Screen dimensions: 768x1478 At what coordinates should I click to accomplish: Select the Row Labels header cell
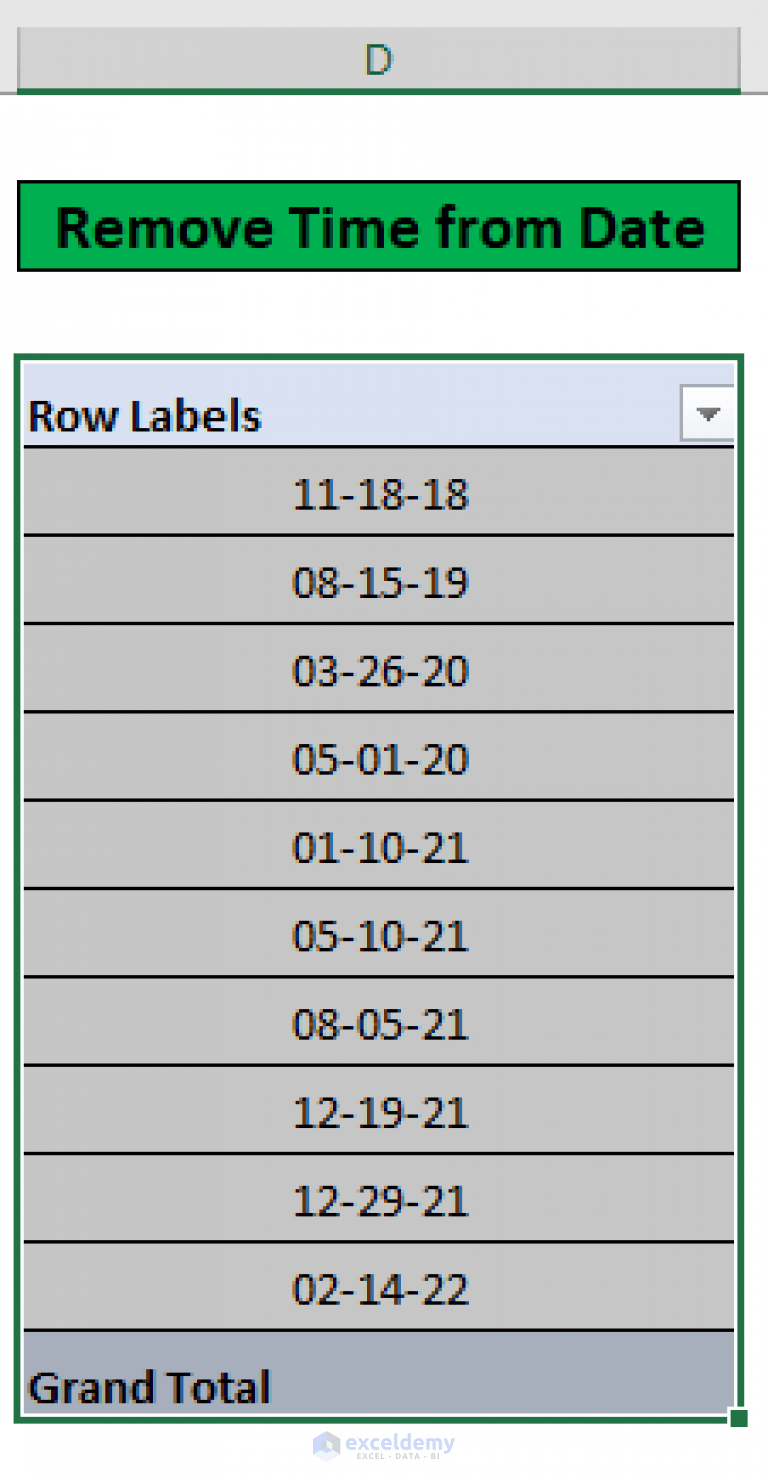pyautogui.click(x=143, y=414)
